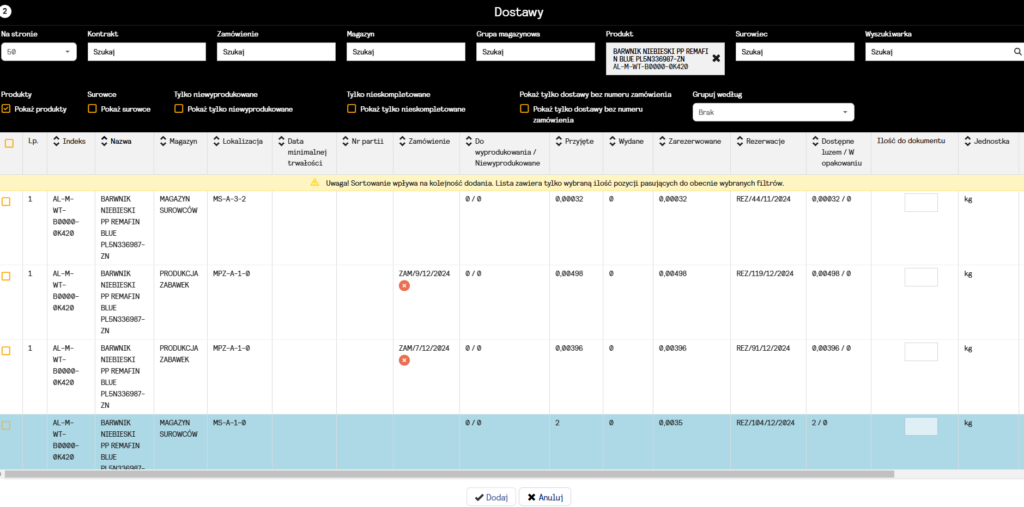Expand the Grupuj według dropdown

(773, 113)
